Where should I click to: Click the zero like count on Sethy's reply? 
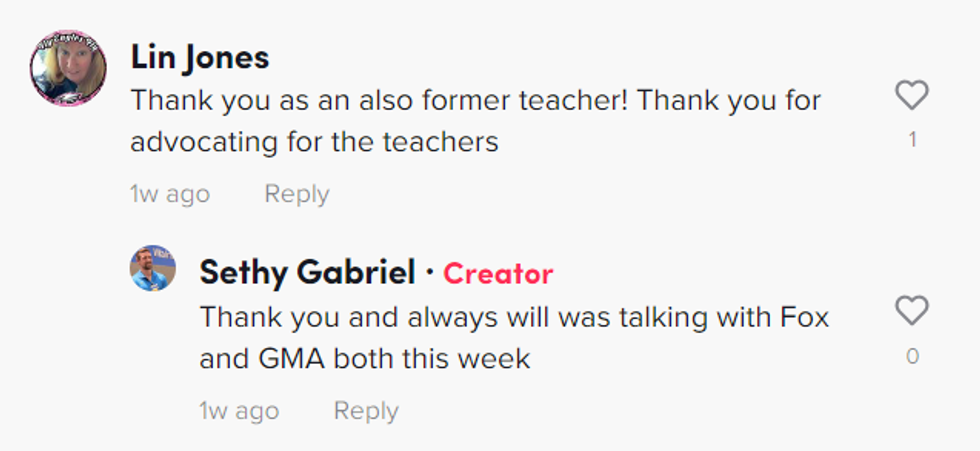coord(912,356)
